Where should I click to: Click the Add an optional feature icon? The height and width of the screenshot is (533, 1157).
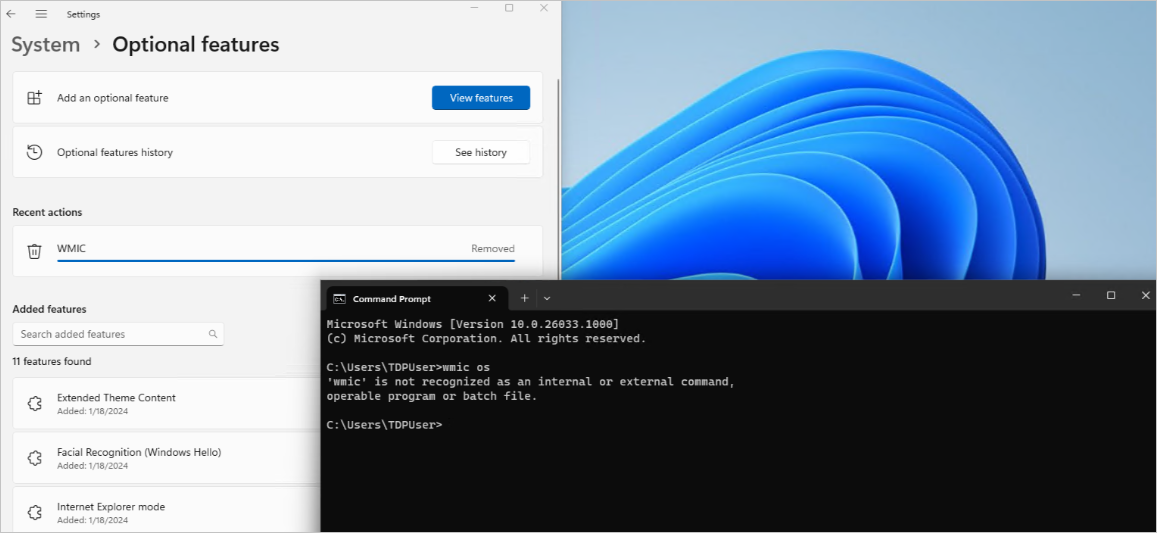tap(34, 97)
